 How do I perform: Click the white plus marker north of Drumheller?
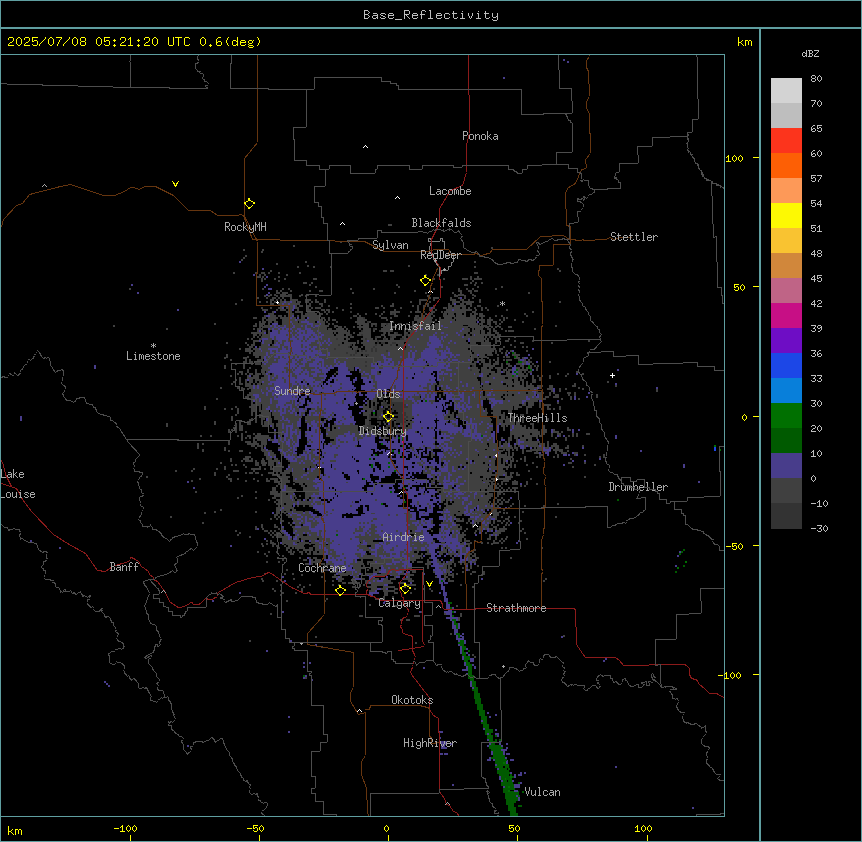pyautogui.click(x=612, y=375)
